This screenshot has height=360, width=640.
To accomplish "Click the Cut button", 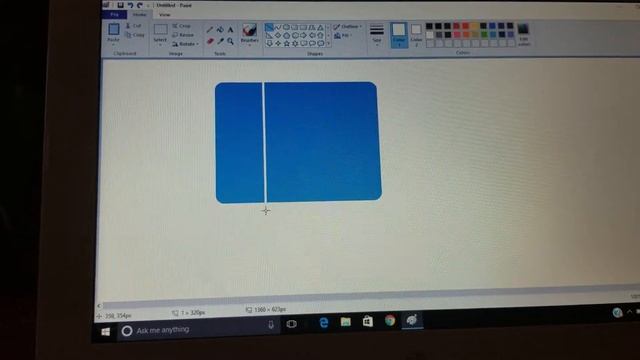I will tap(133, 26).
